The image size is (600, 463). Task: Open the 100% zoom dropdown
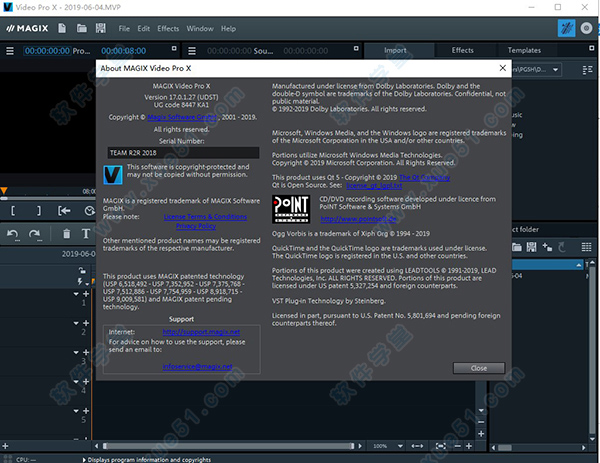400,446
